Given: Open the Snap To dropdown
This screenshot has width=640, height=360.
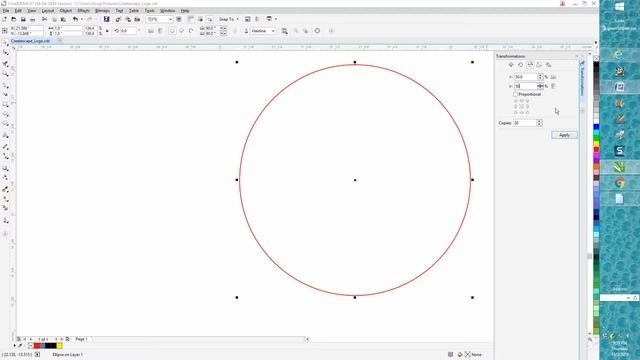Looking at the screenshot, I should [x=238, y=19].
